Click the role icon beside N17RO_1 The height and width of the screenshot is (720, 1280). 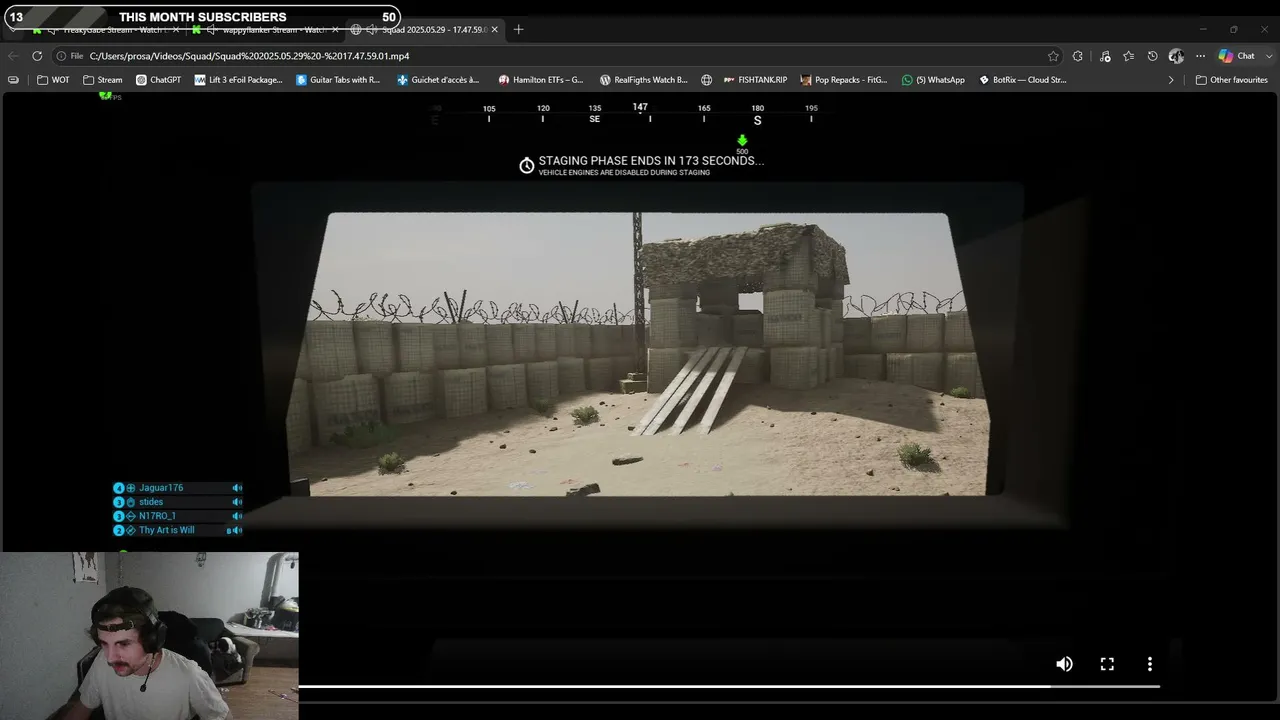[x=130, y=516]
